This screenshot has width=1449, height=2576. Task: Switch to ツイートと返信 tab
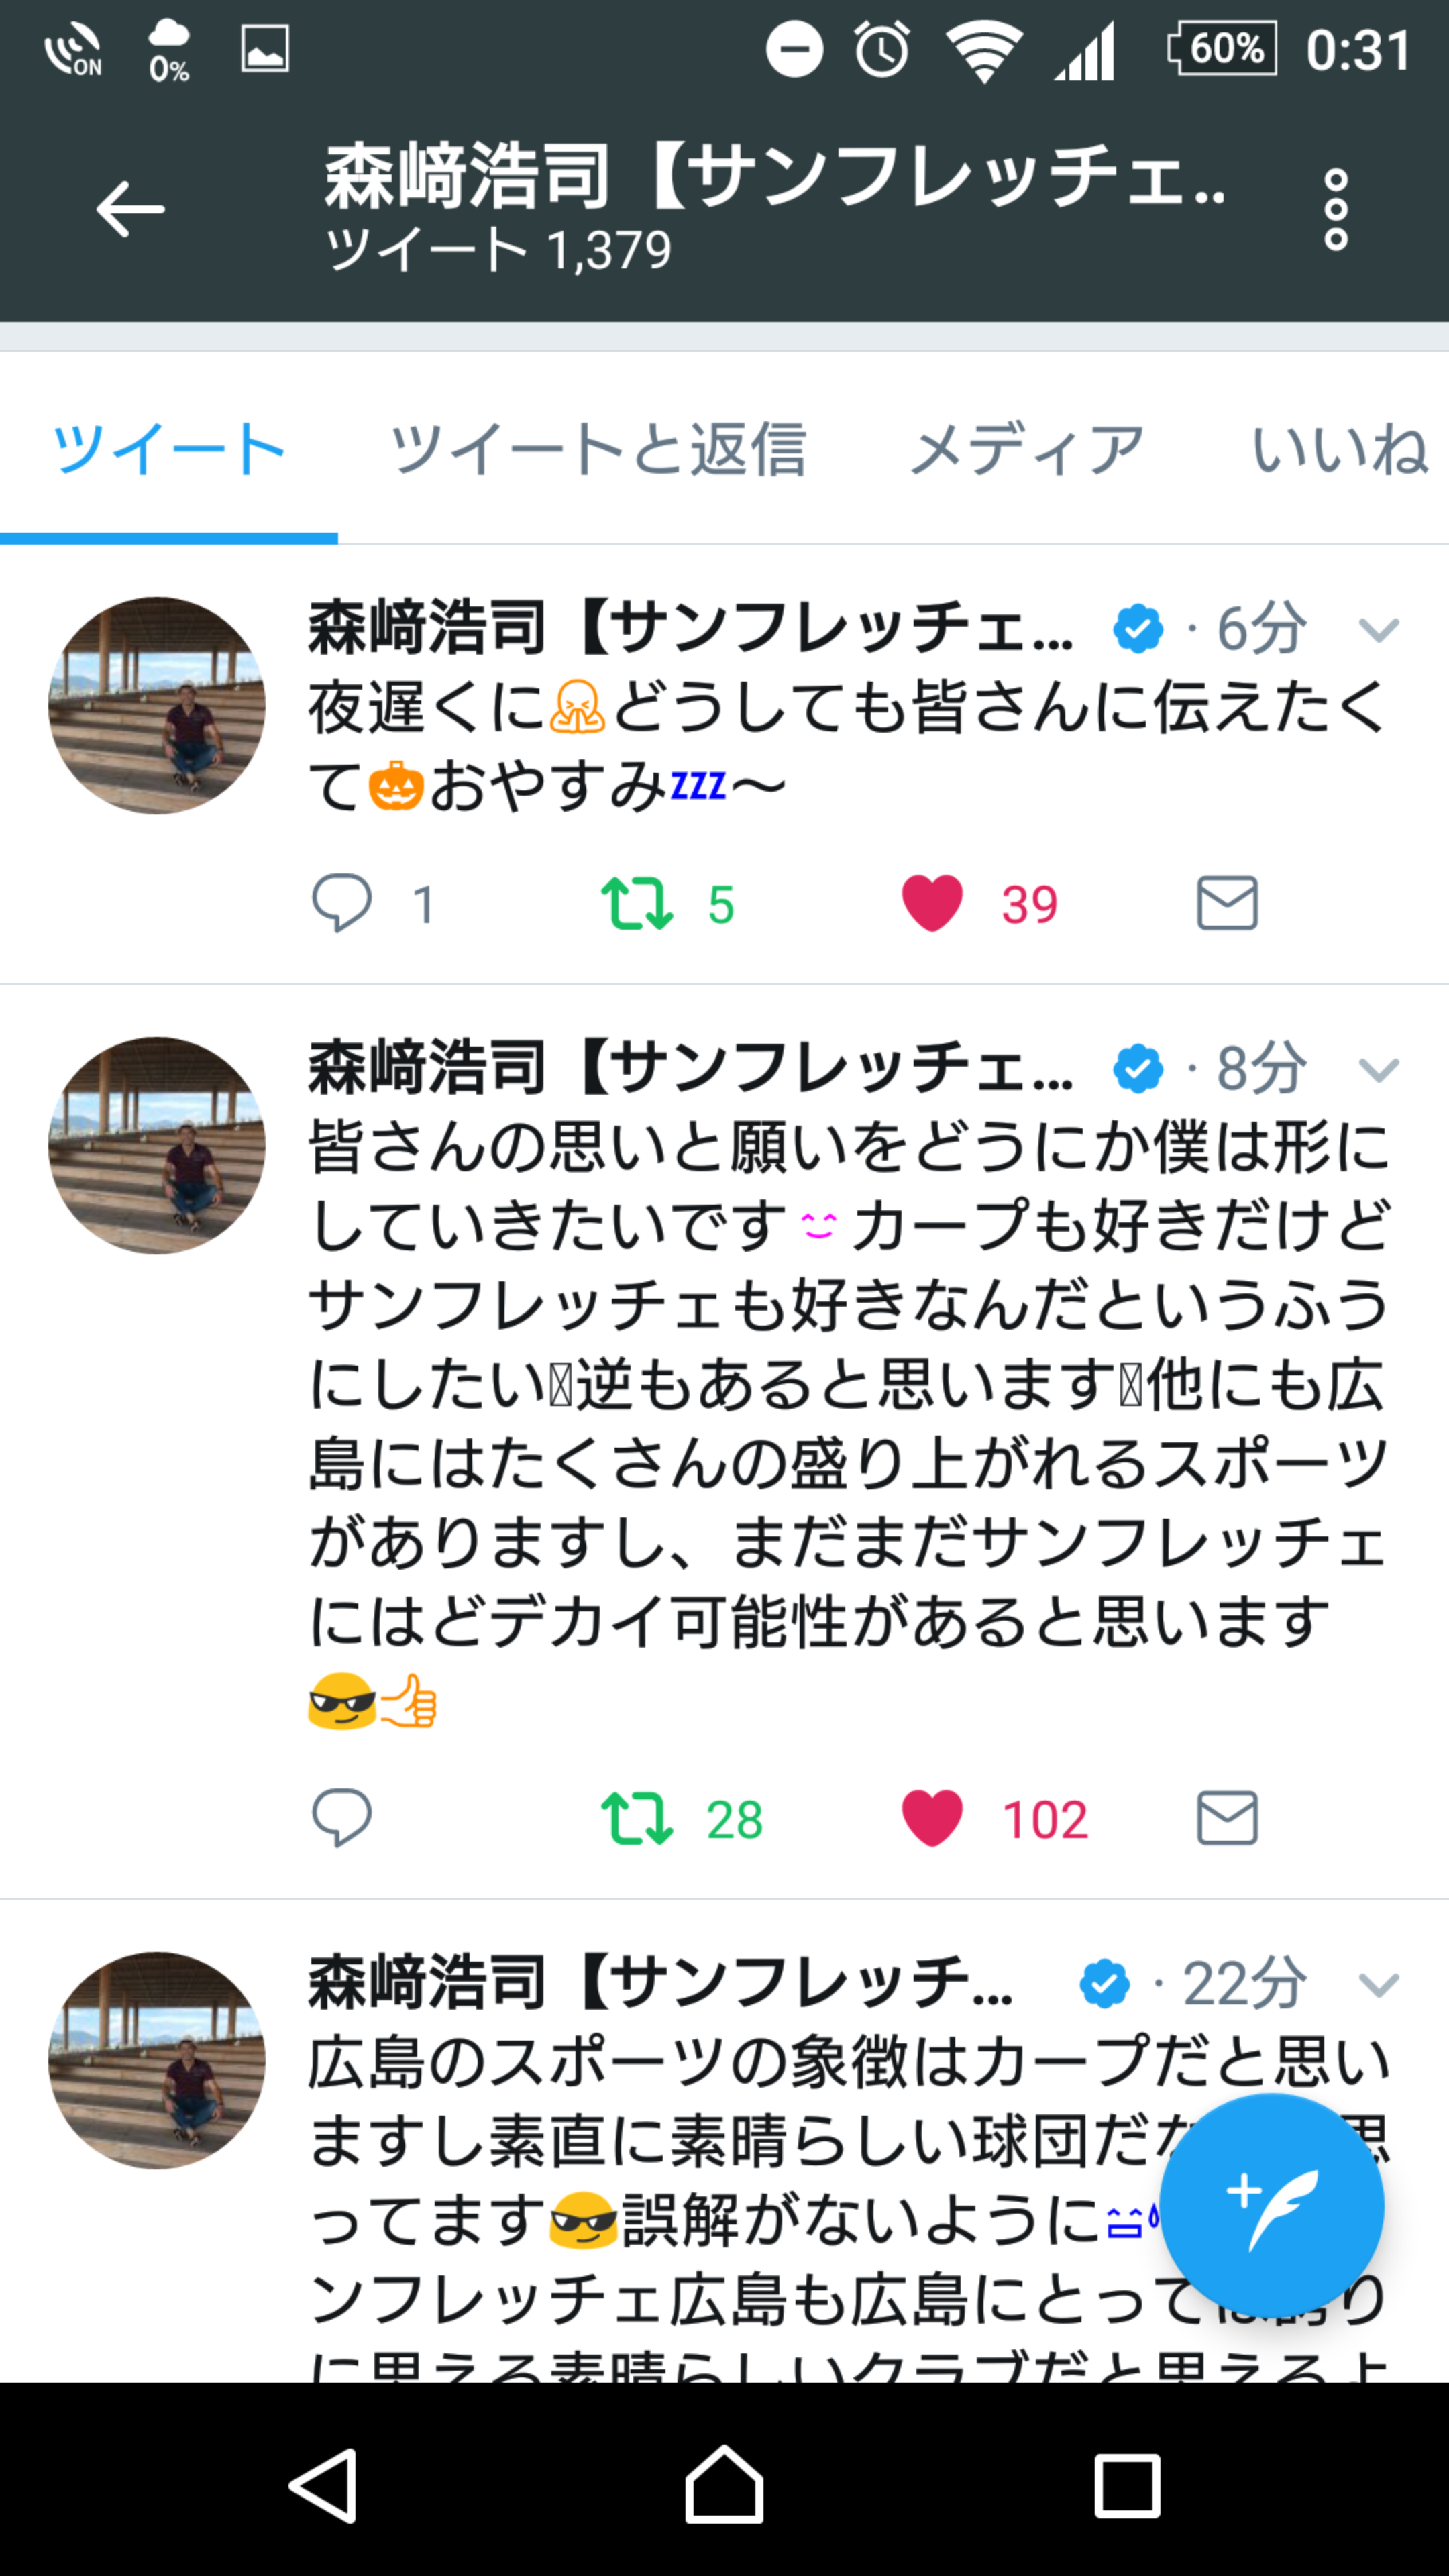coord(597,449)
